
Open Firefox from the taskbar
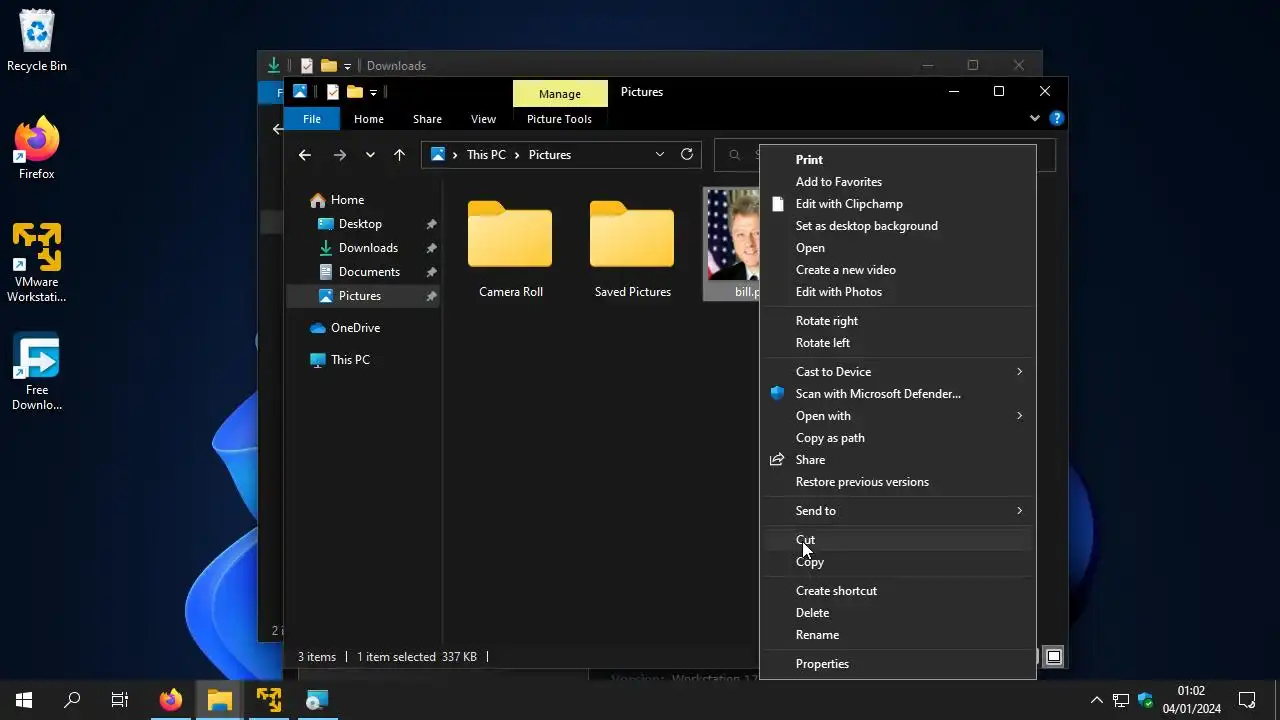click(171, 700)
